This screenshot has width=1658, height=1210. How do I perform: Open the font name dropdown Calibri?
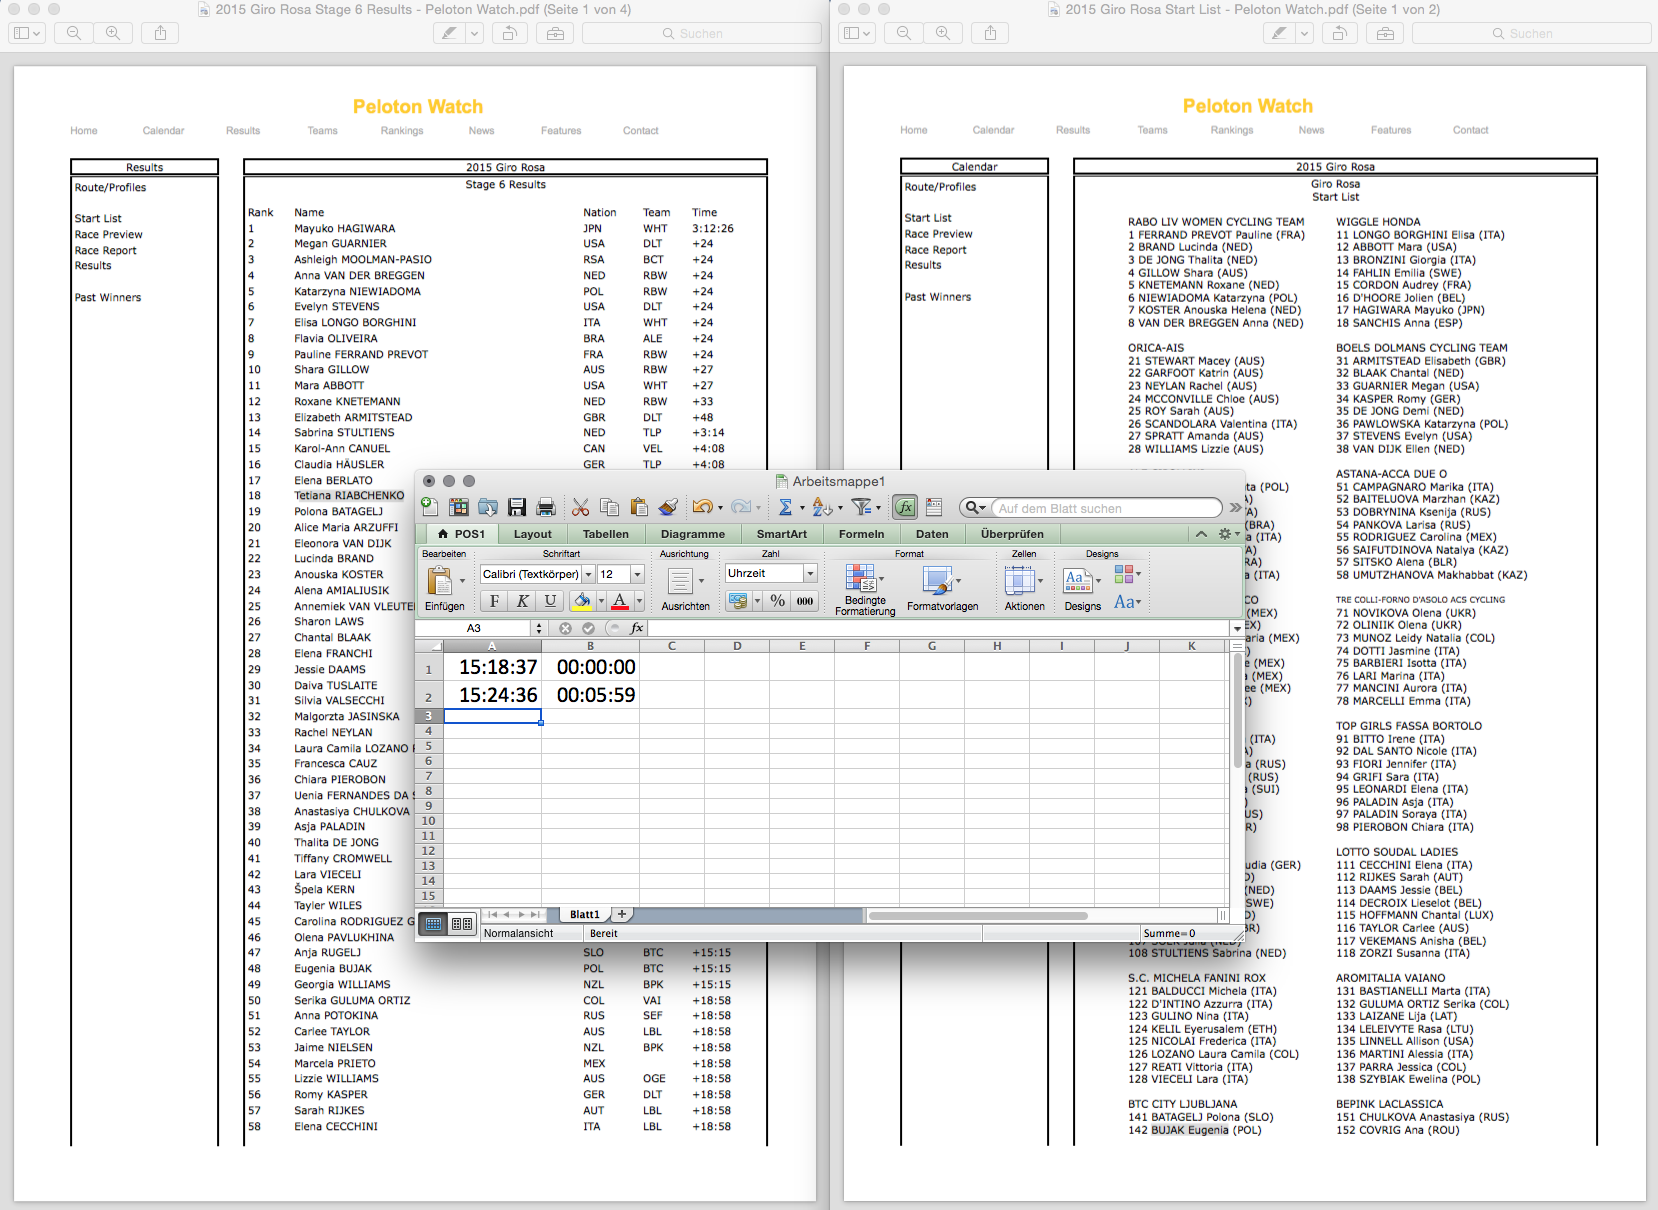[589, 574]
